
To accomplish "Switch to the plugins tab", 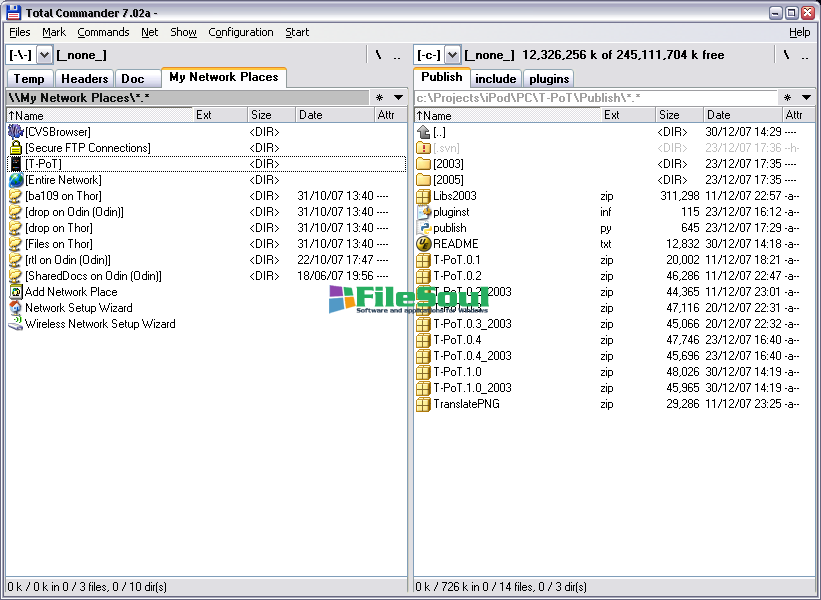I will pos(549,79).
